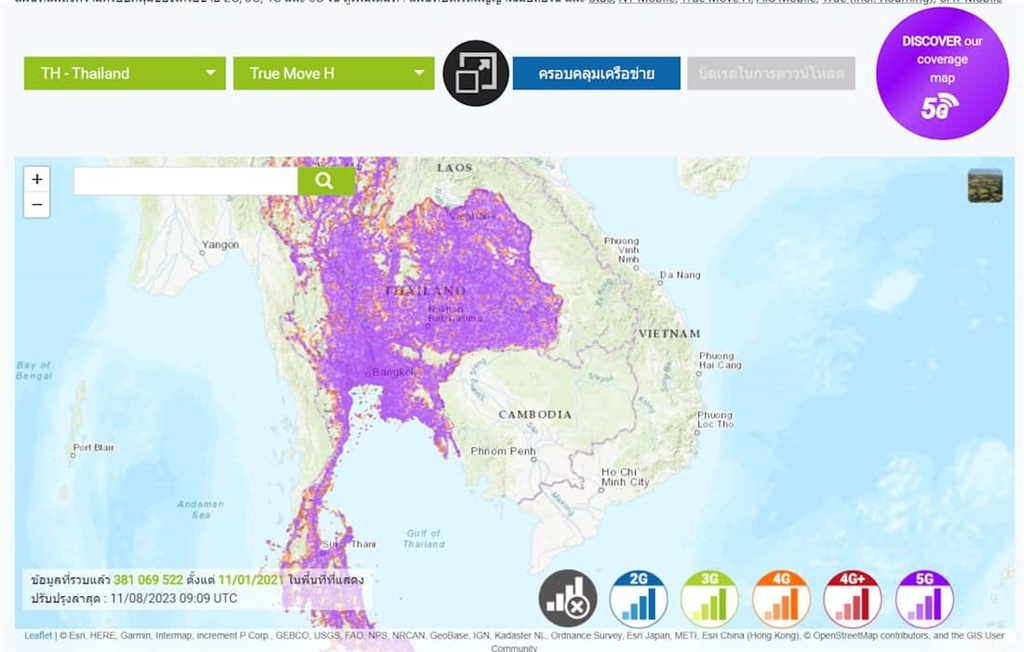The width and height of the screenshot is (1024, 652).
Task: Click the Yangon city label
Action: (220, 245)
